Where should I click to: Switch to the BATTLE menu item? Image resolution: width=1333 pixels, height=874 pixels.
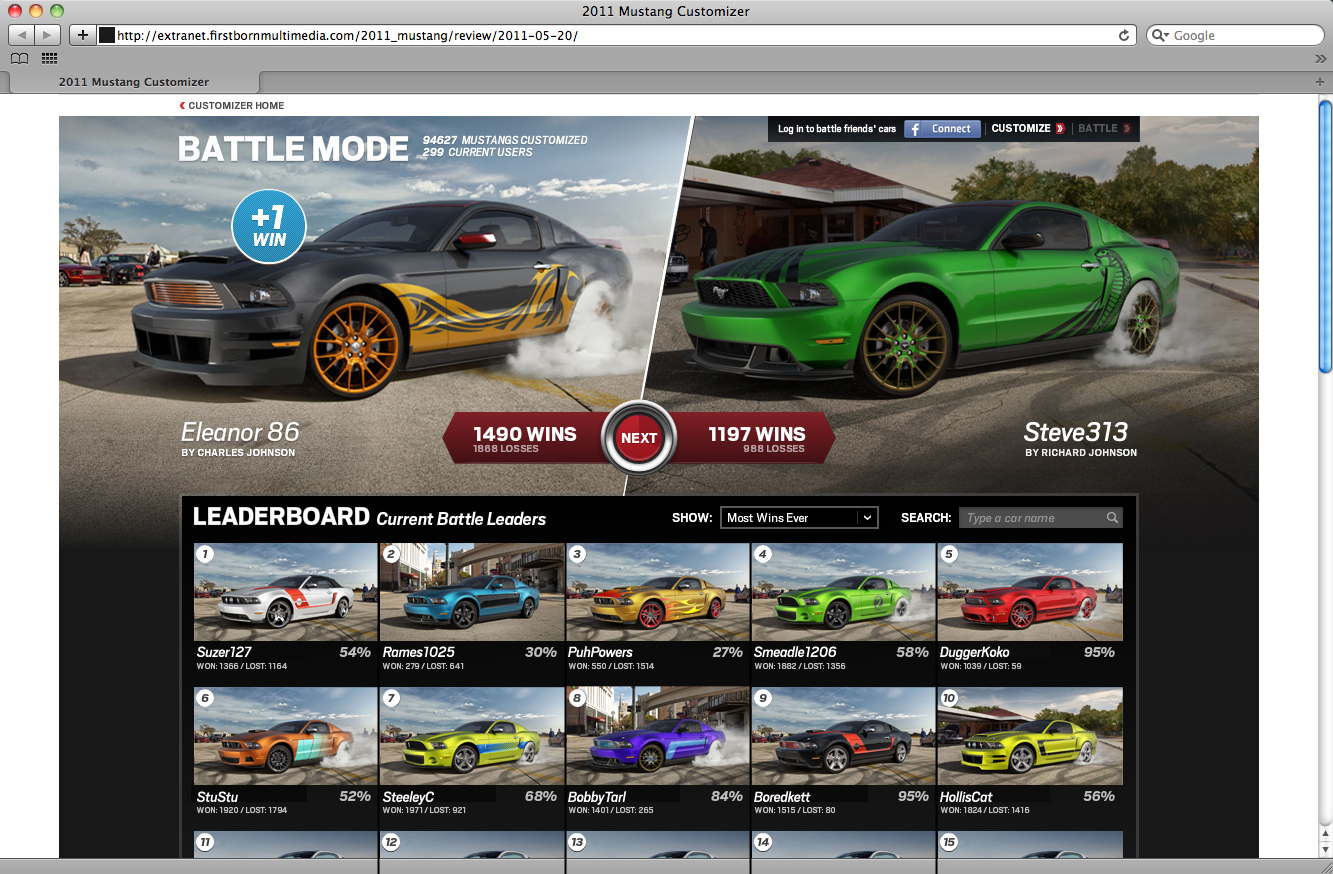1098,129
